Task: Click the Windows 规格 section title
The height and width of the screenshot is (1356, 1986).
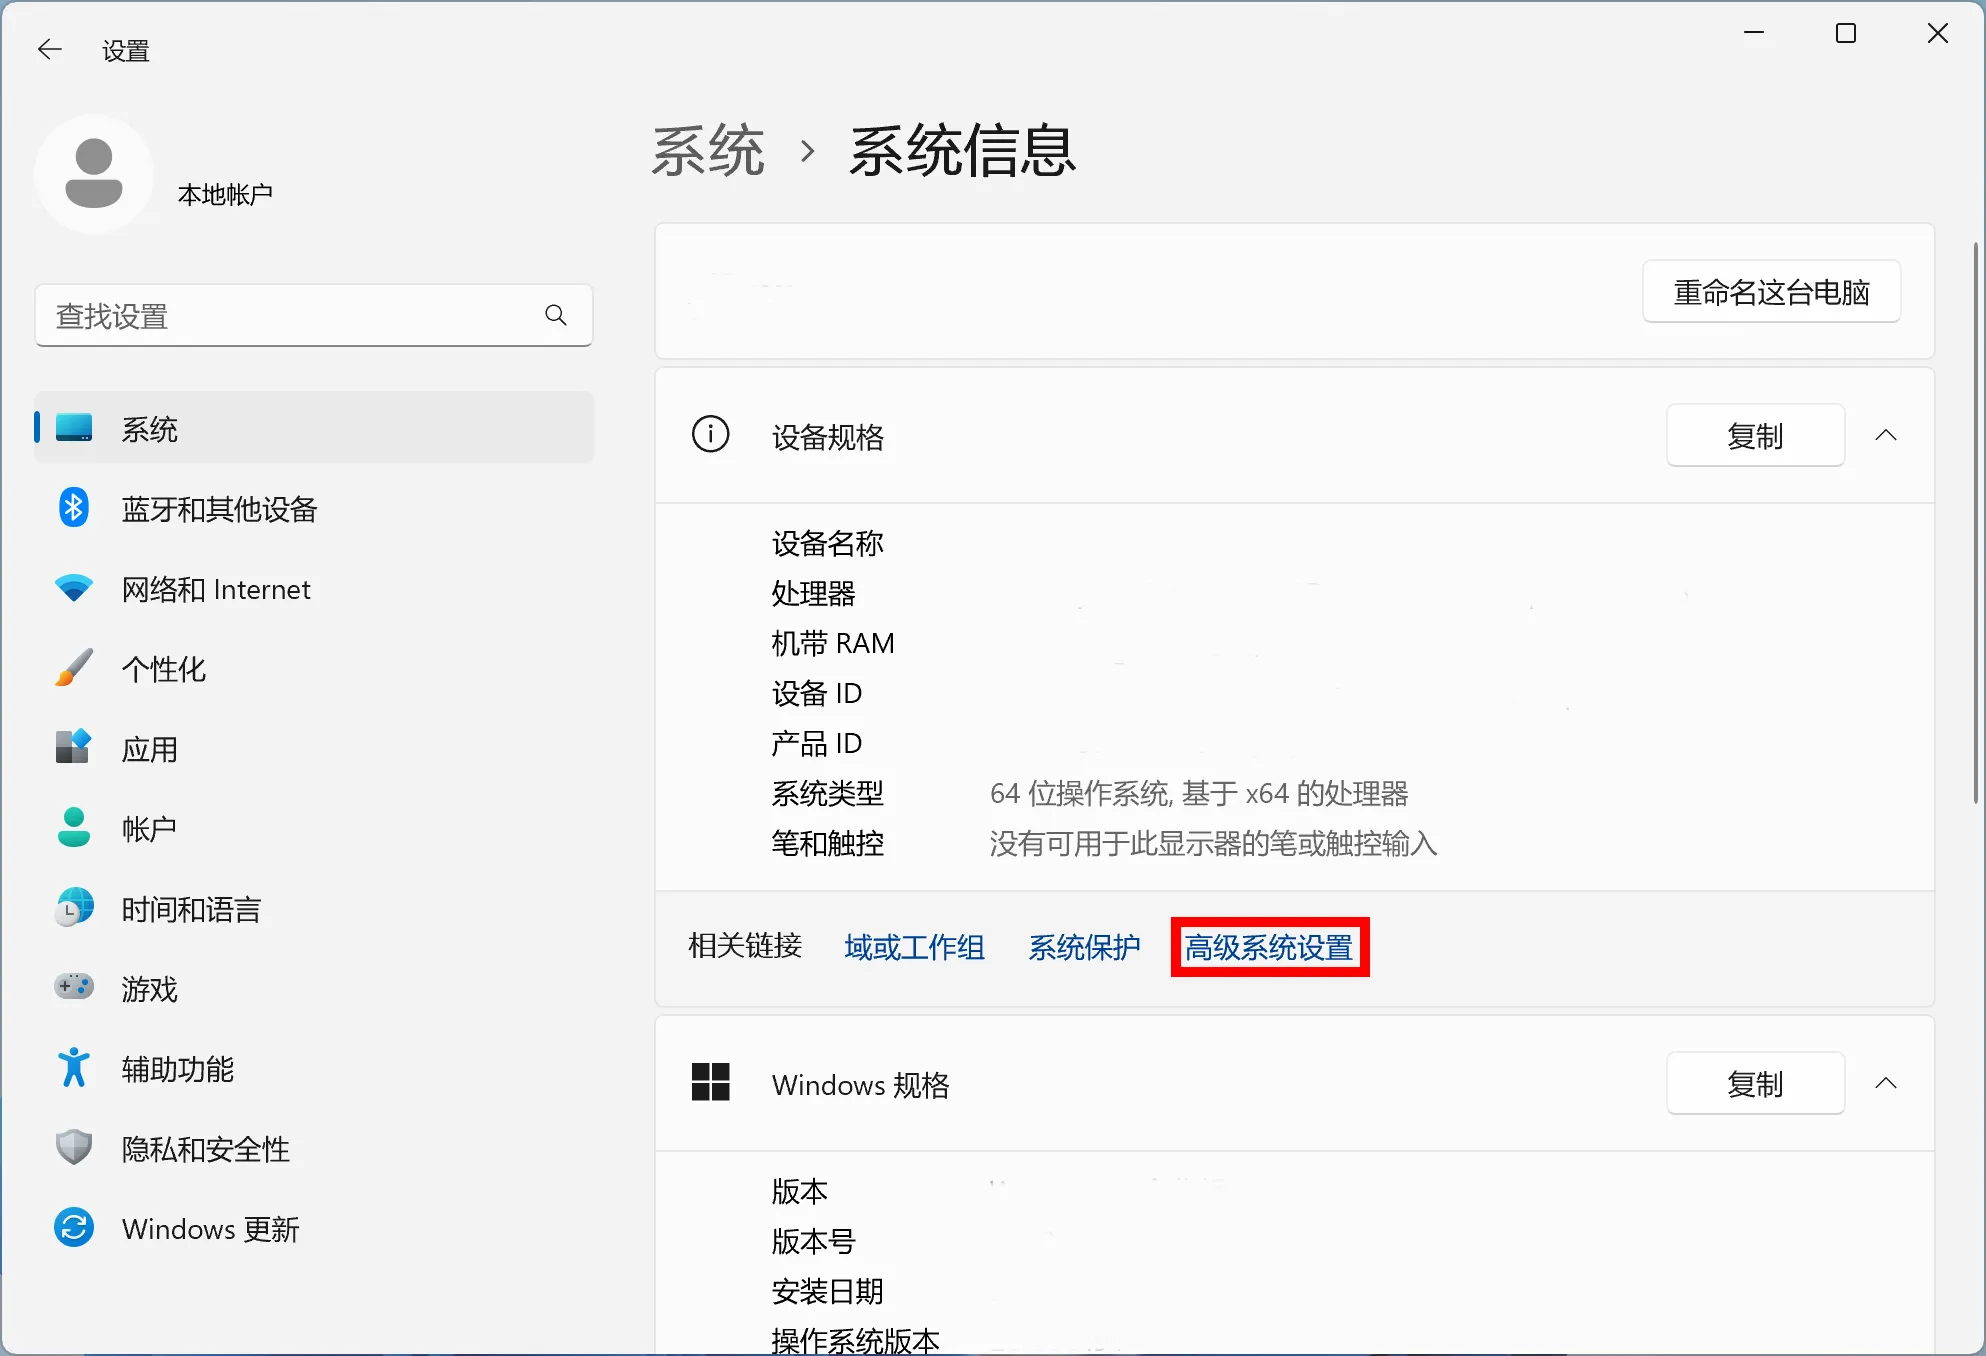Action: pyautogui.click(x=861, y=1085)
